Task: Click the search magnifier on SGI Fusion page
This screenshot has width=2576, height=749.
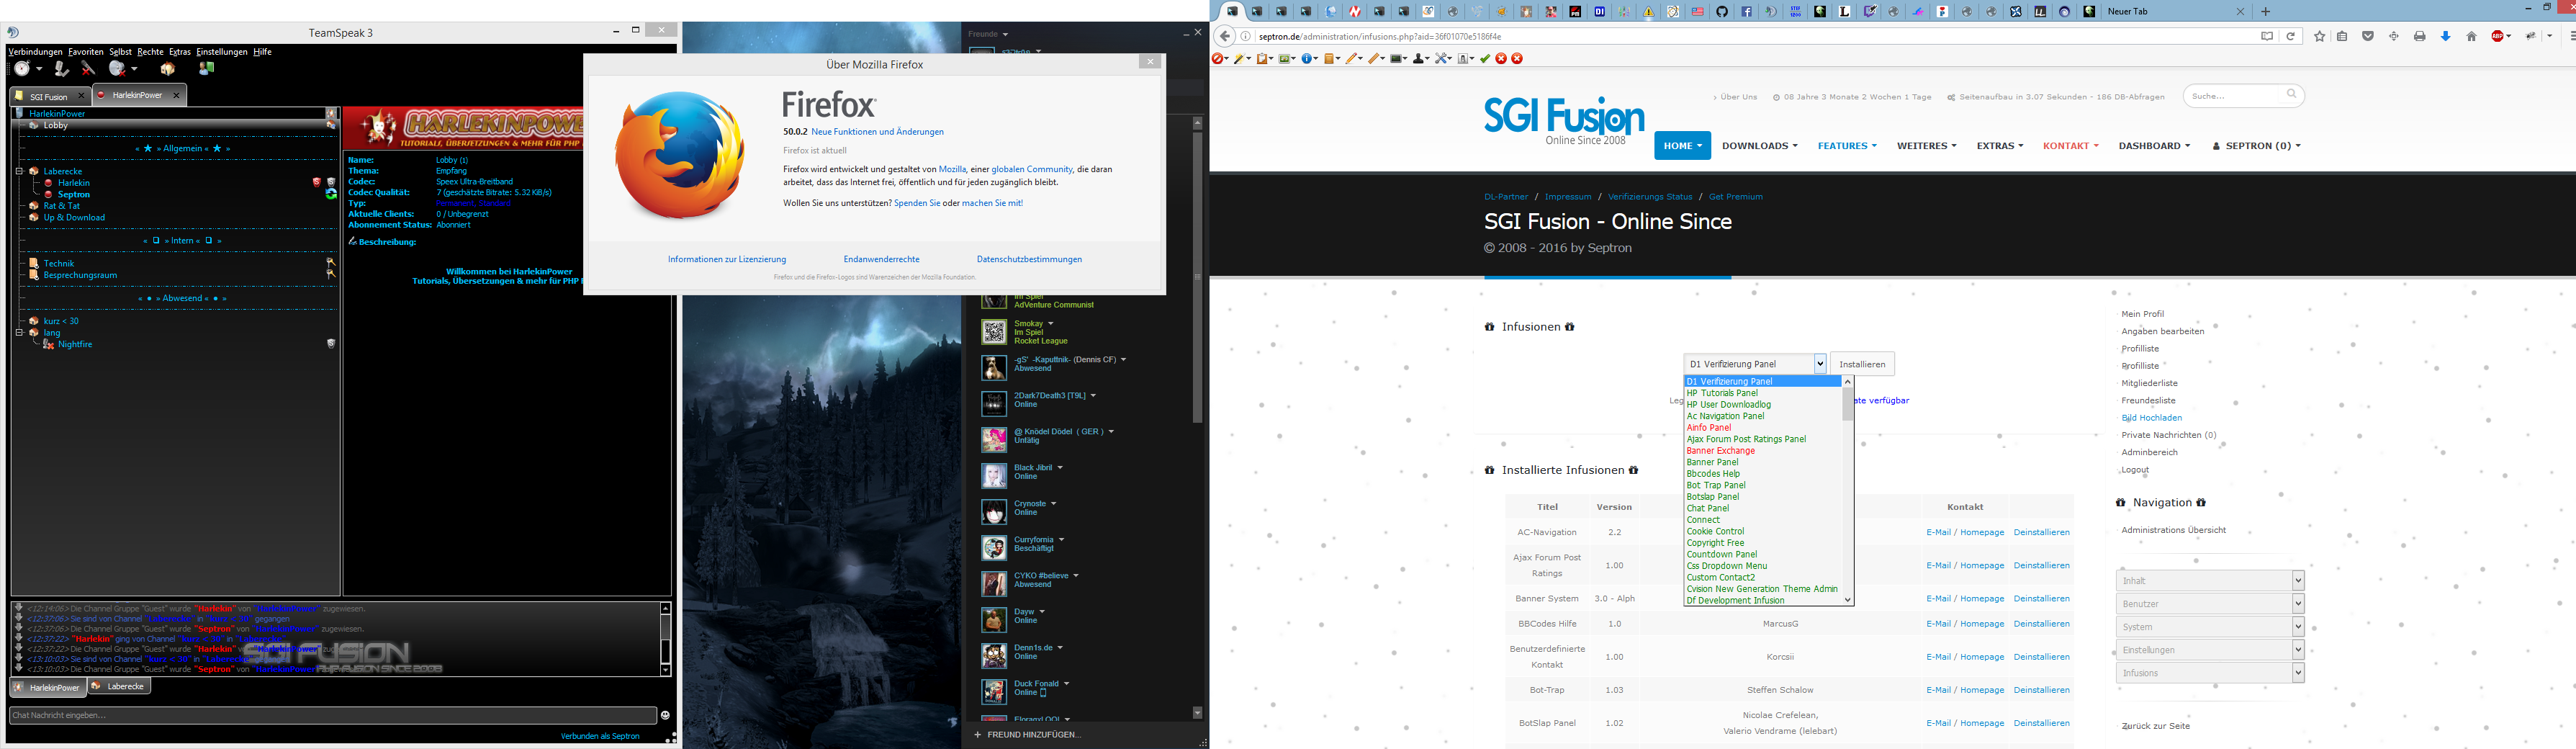Action: [x=2291, y=95]
